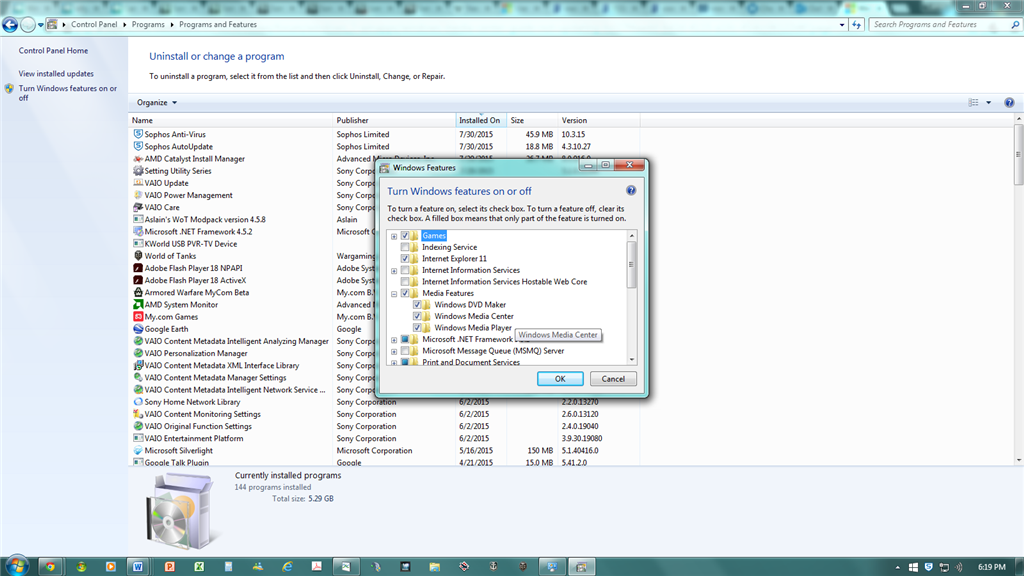Expand the Games feature tree

394,236
